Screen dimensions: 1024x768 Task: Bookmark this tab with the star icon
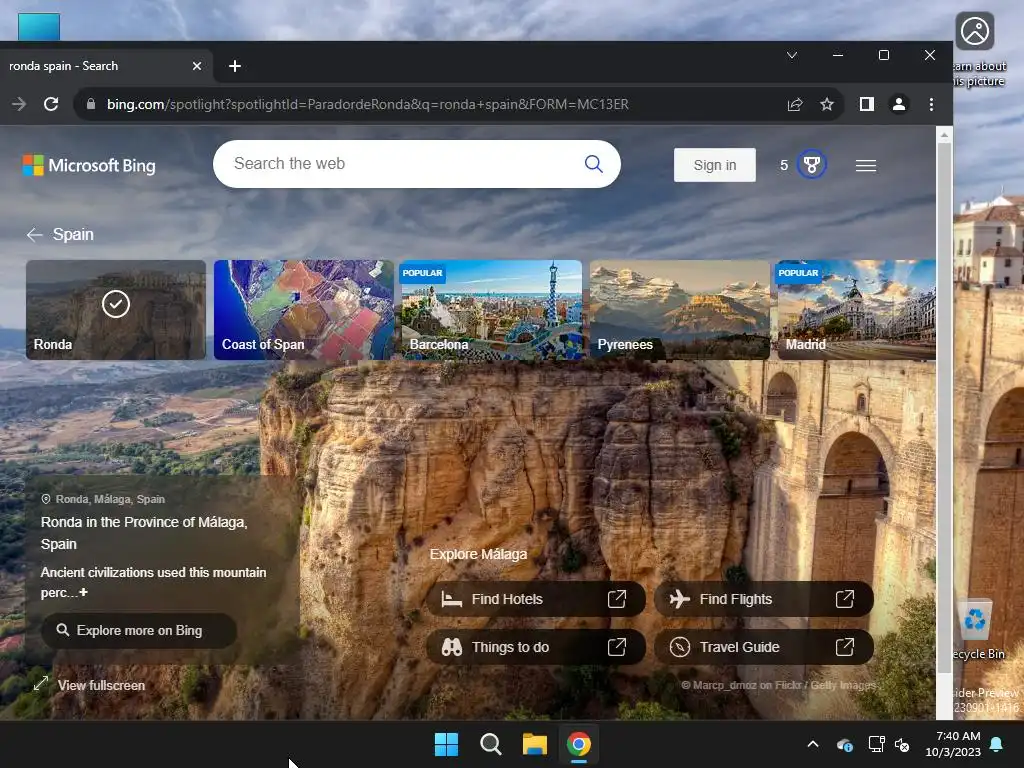point(827,104)
